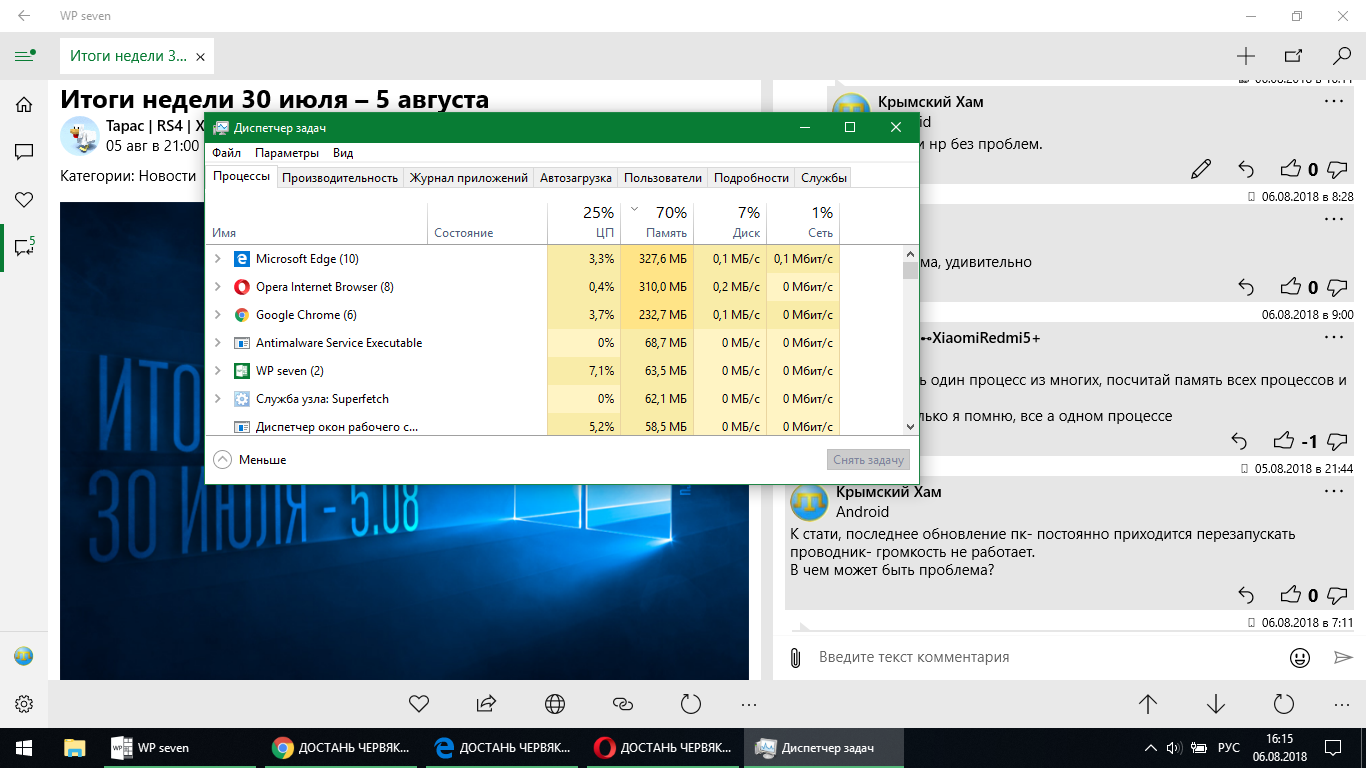Switch to Chrome taskbar window
This screenshot has width=1366, height=768.
point(341,747)
